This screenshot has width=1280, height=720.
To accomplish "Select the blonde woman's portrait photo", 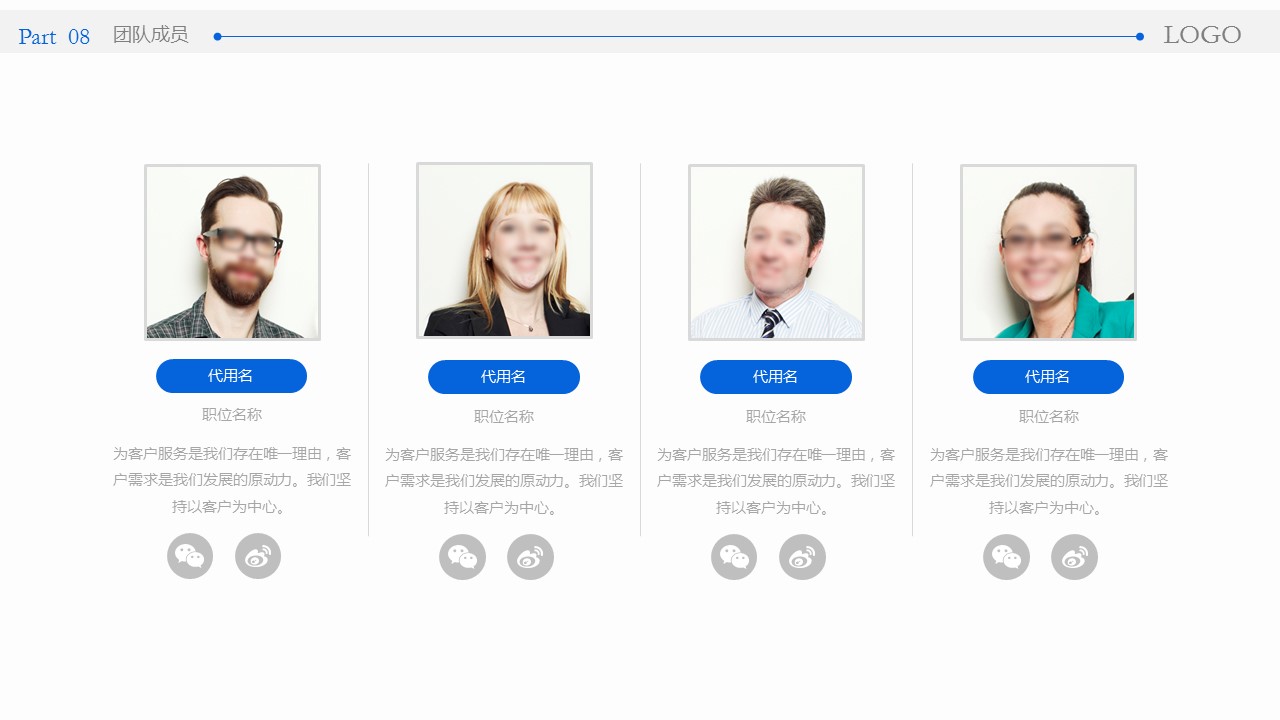I will [504, 251].
